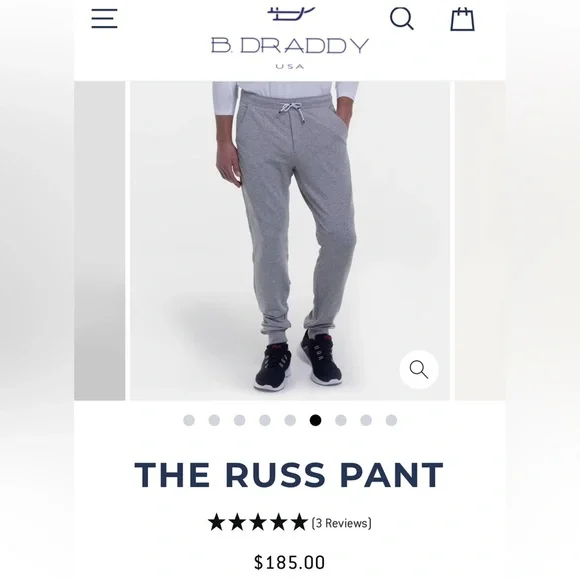Viewport: 580px width, 580px height.
Task: Show previous product image on left edge
Action: point(100,241)
